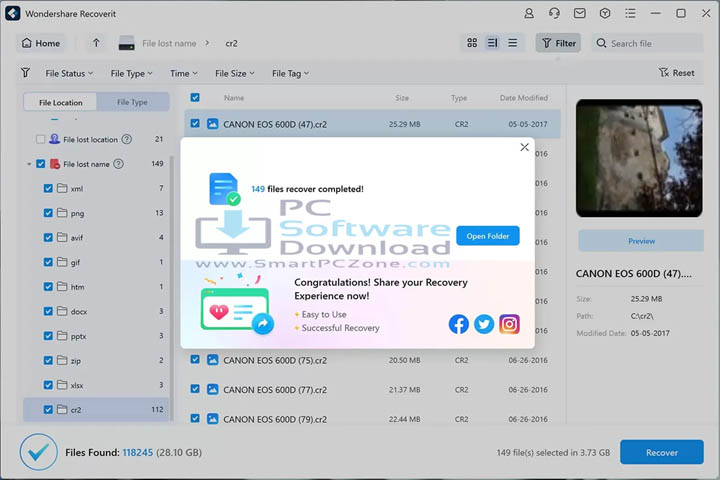Screen dimensions: 720x480
Task: Sort by the Date Modified column header
Action: (523, 97)
